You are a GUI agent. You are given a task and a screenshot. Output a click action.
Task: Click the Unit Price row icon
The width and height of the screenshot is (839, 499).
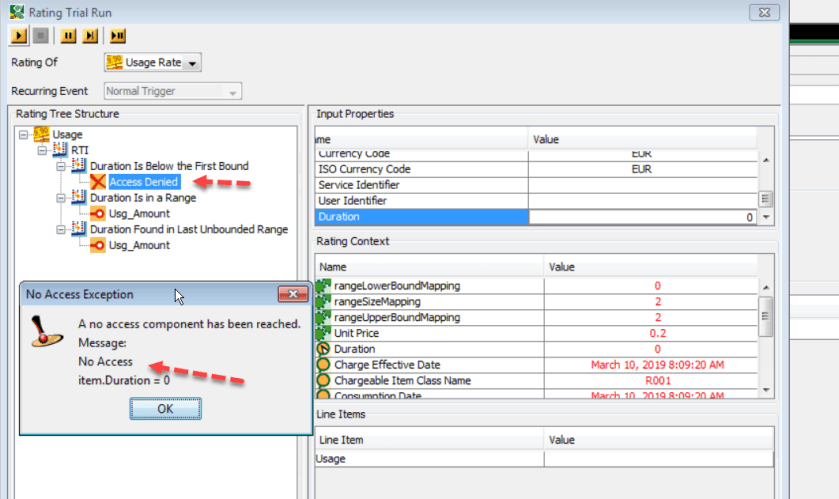coord(323,333)
